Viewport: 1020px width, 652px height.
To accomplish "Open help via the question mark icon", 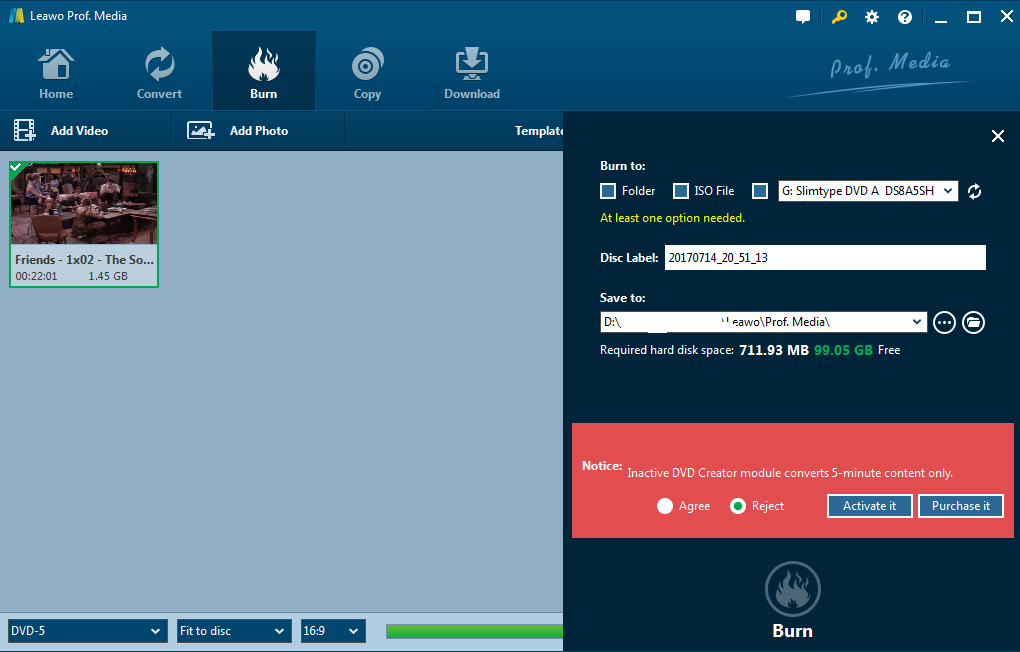I will click(905, 17).
